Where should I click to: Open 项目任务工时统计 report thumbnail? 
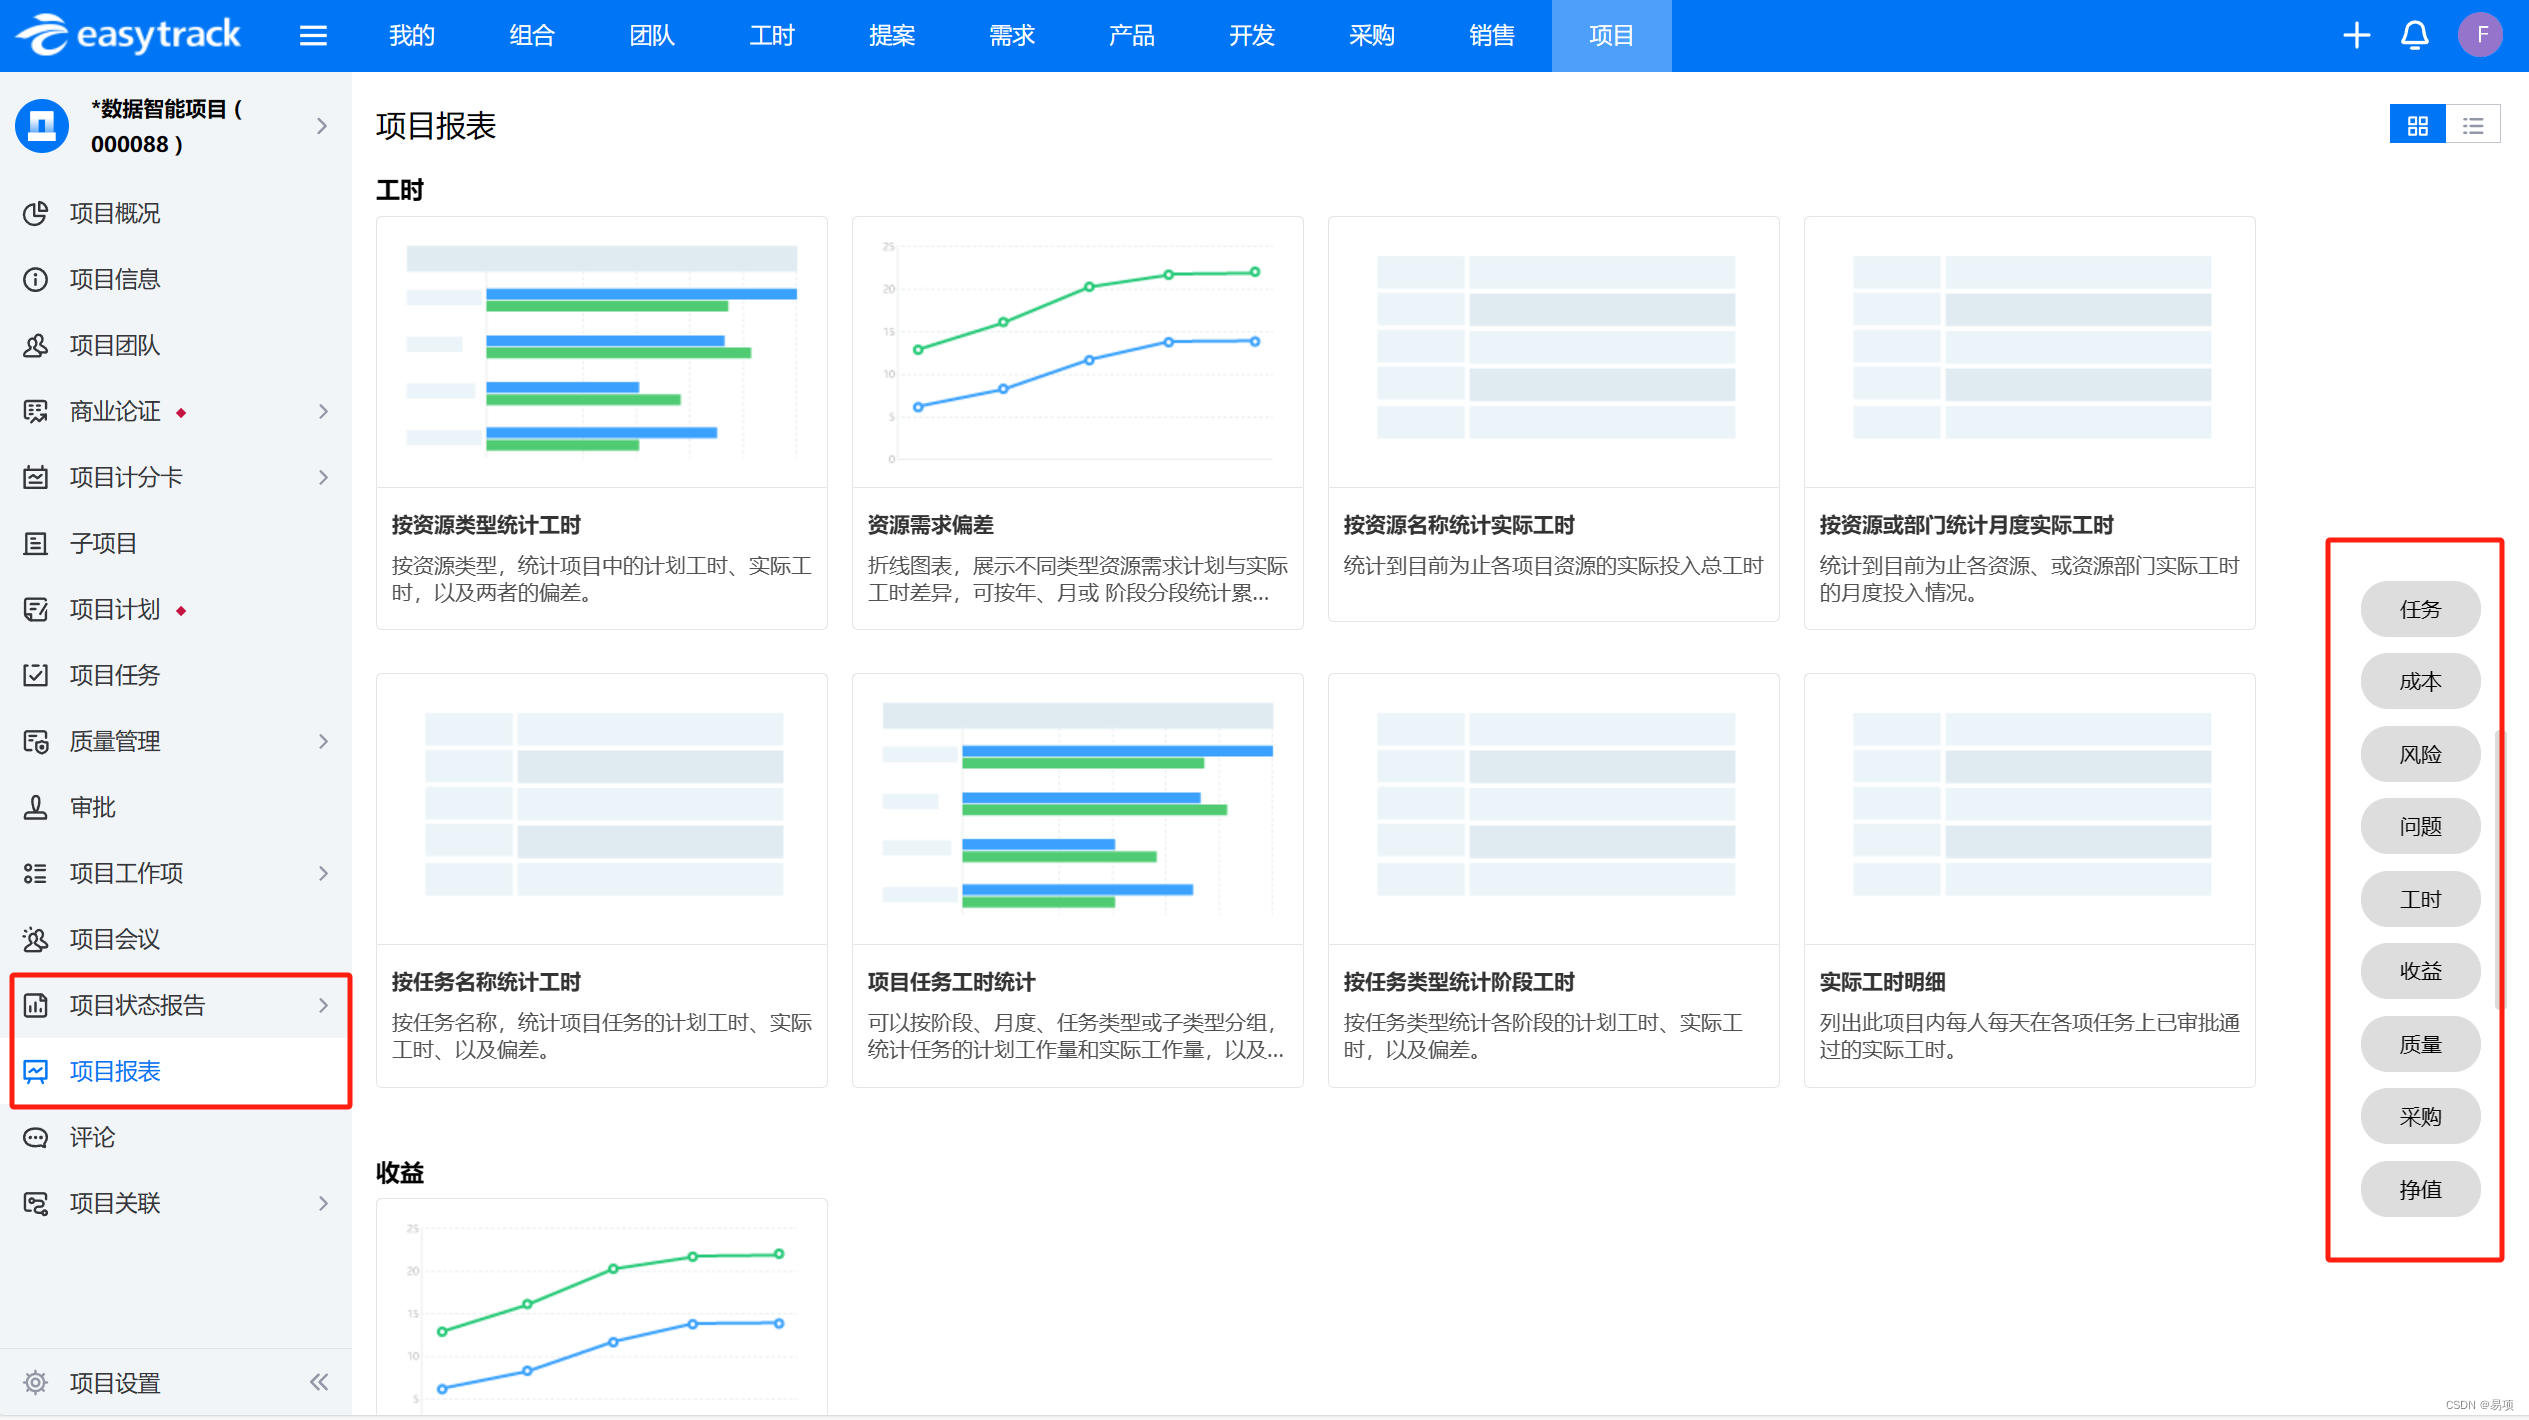click(x=1077, y=809)
